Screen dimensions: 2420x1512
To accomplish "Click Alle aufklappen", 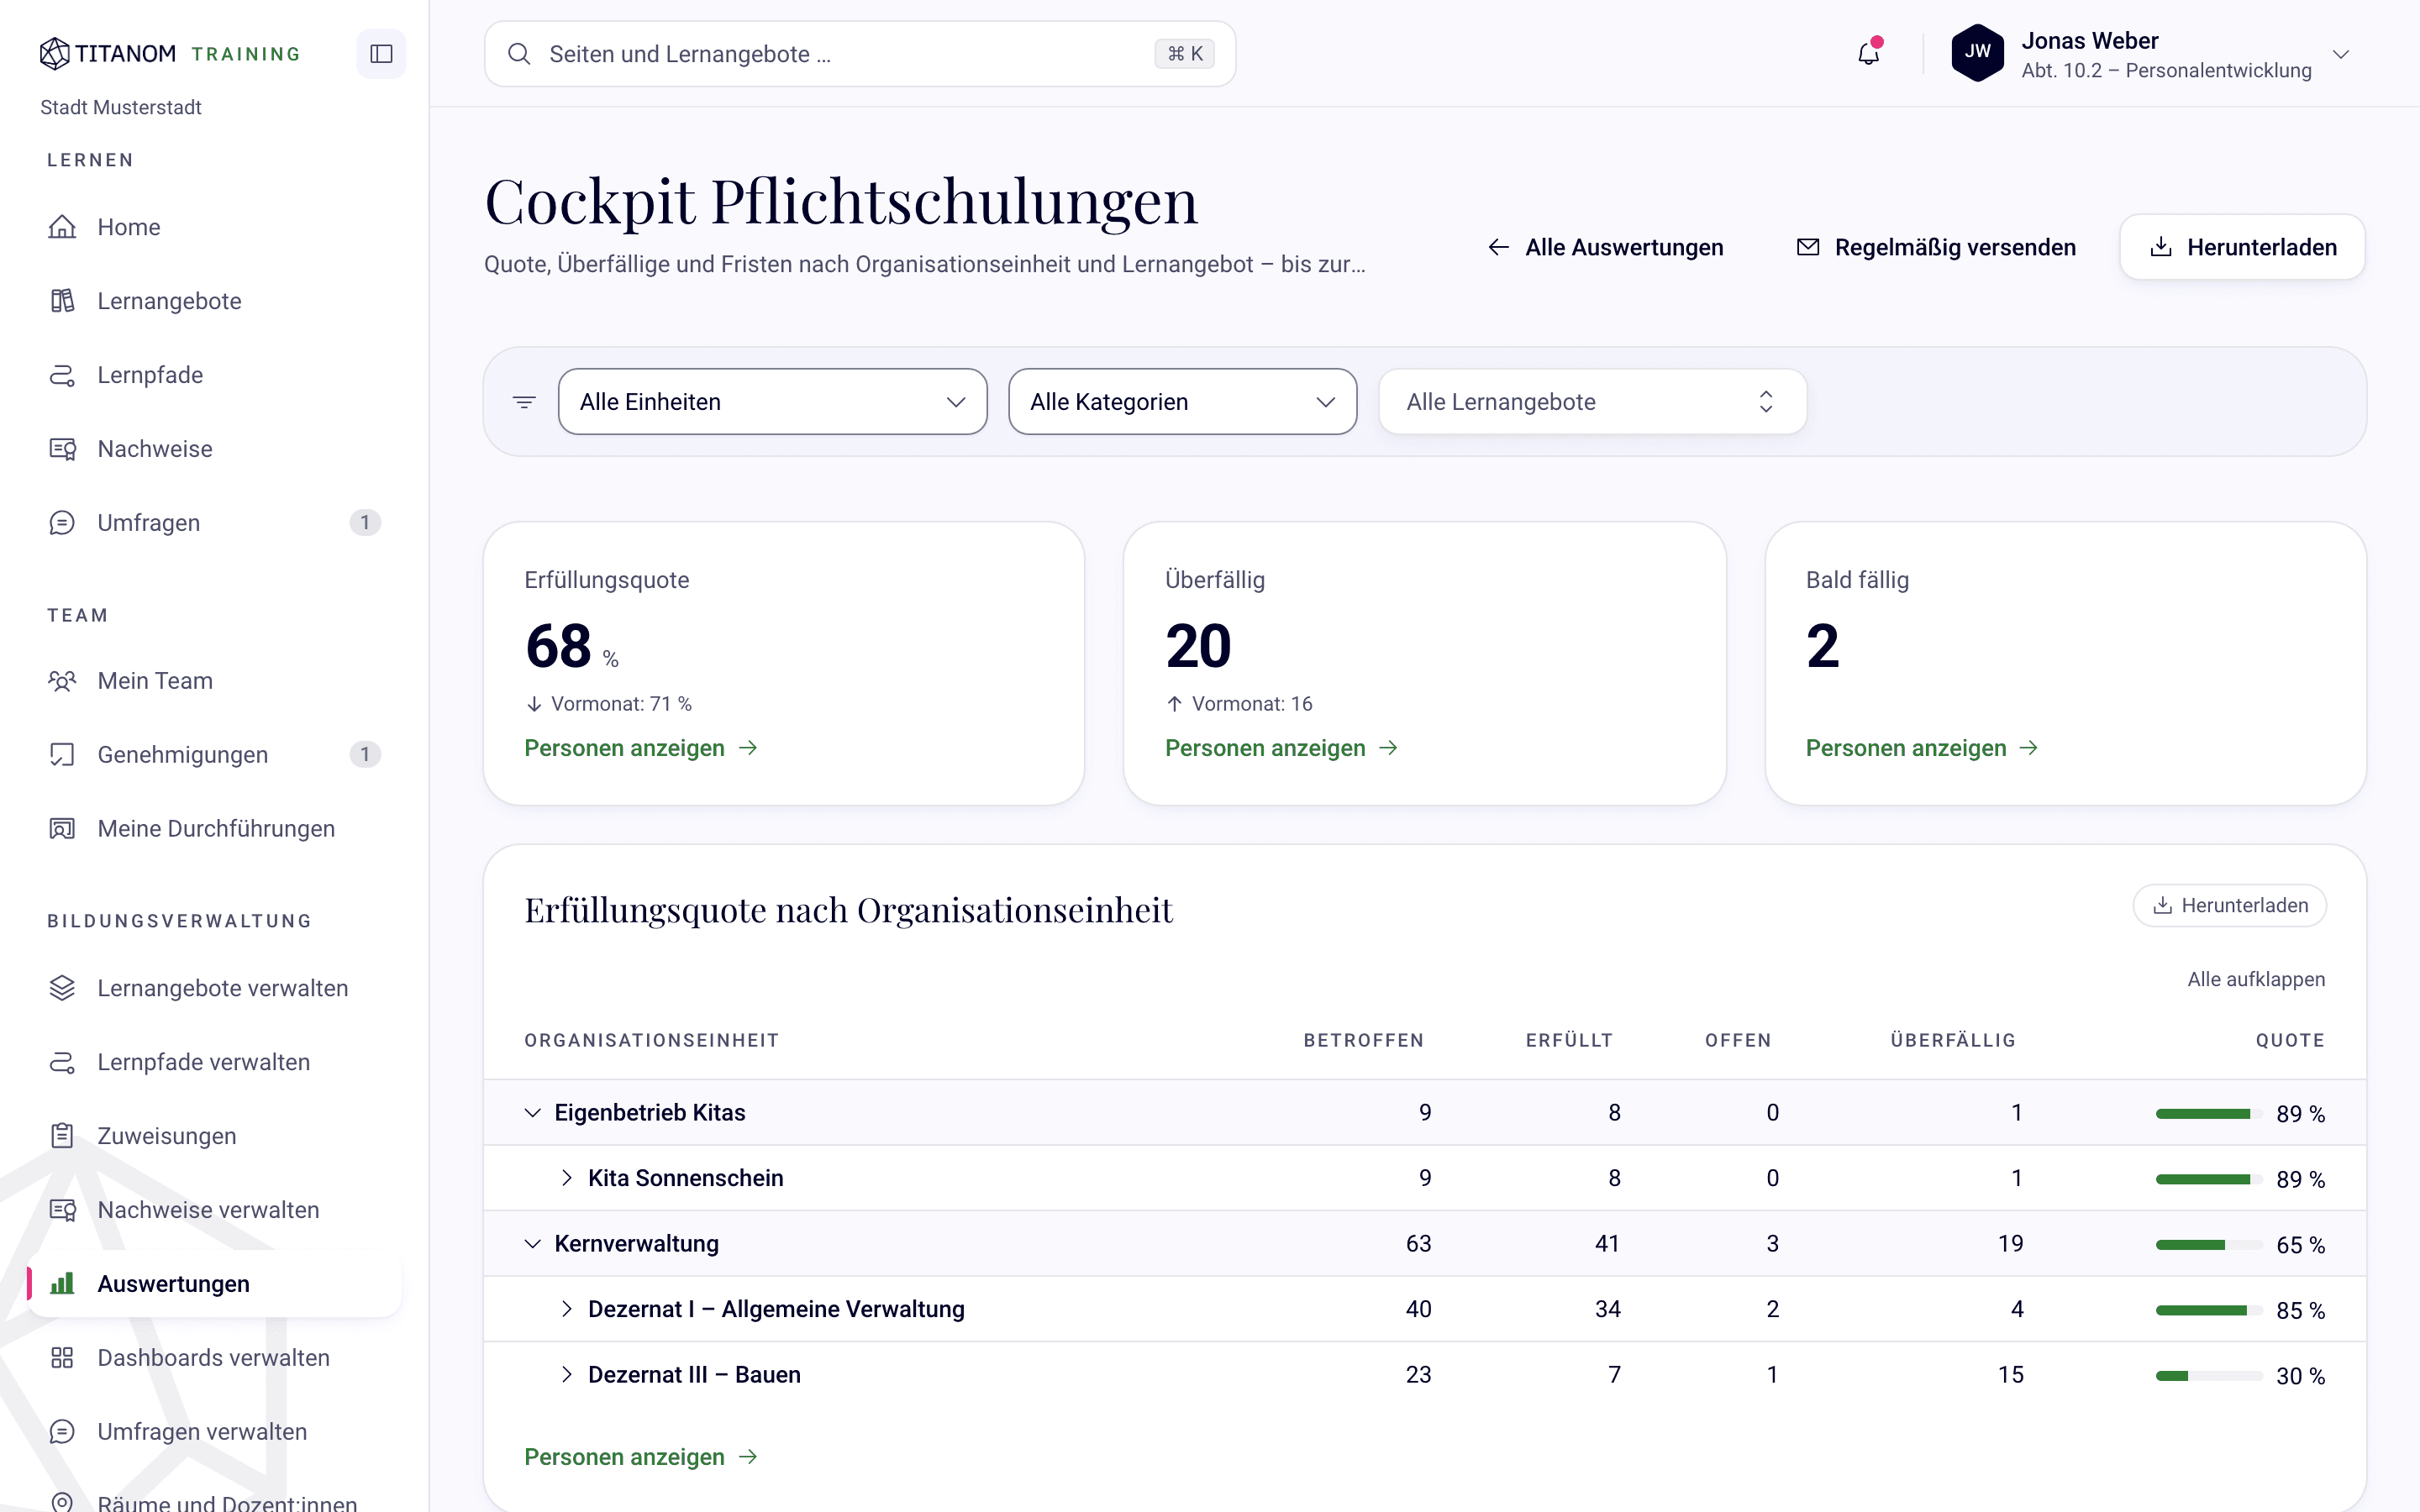I will click(x=2256, y=979).
